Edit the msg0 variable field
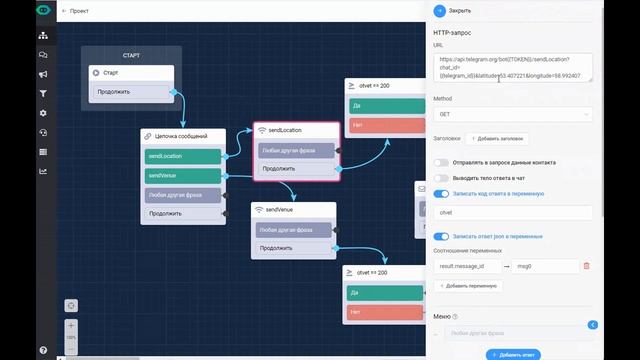Viewport: 640px width, 360px height. click(546, 266)
